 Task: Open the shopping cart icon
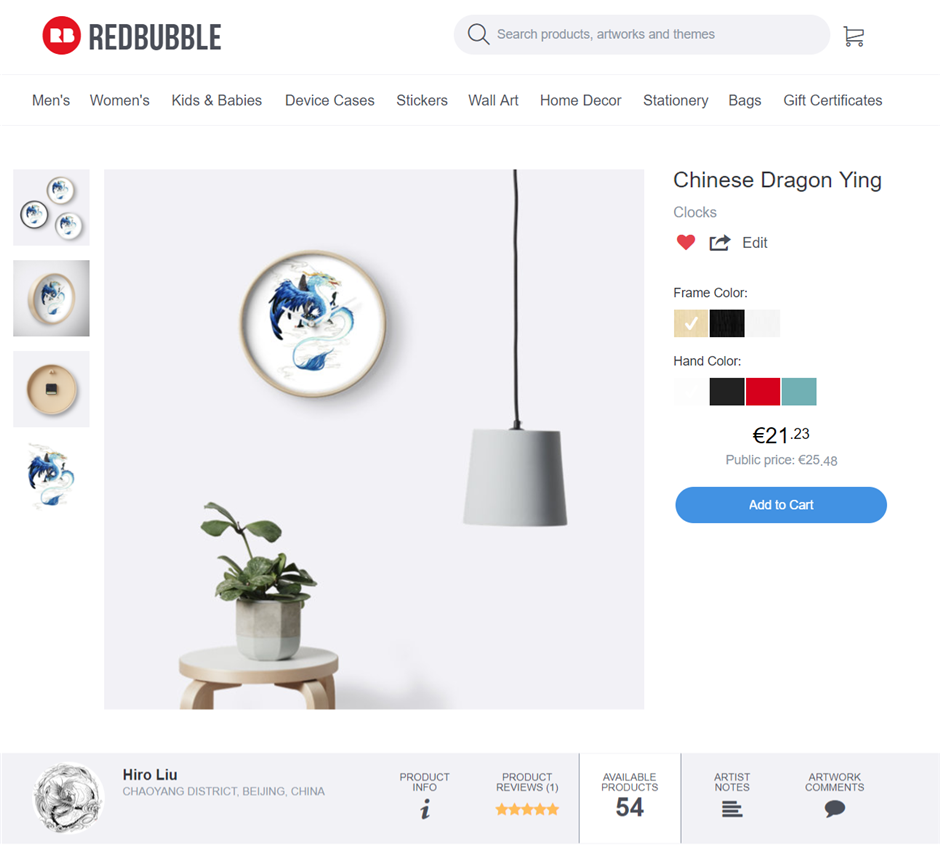pyautogui.click(x=853, y=36)
